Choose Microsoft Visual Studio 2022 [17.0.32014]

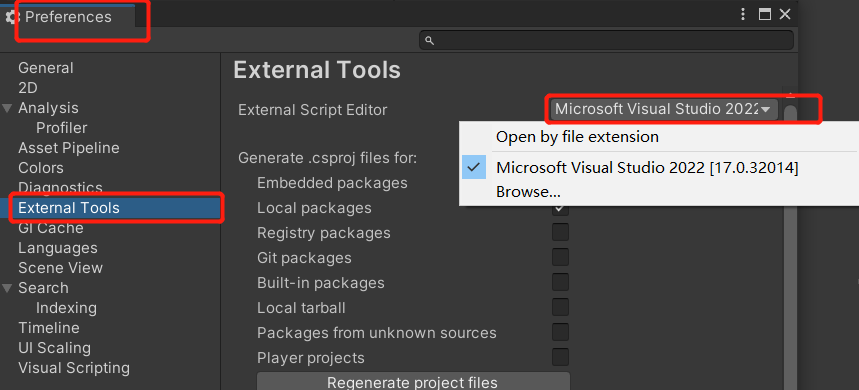(647, 168)
